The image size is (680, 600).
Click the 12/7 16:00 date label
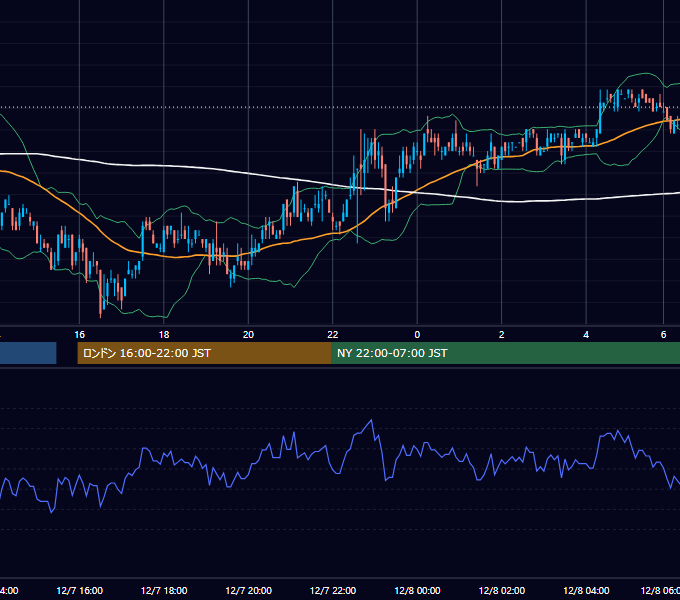tap(79, 590)
